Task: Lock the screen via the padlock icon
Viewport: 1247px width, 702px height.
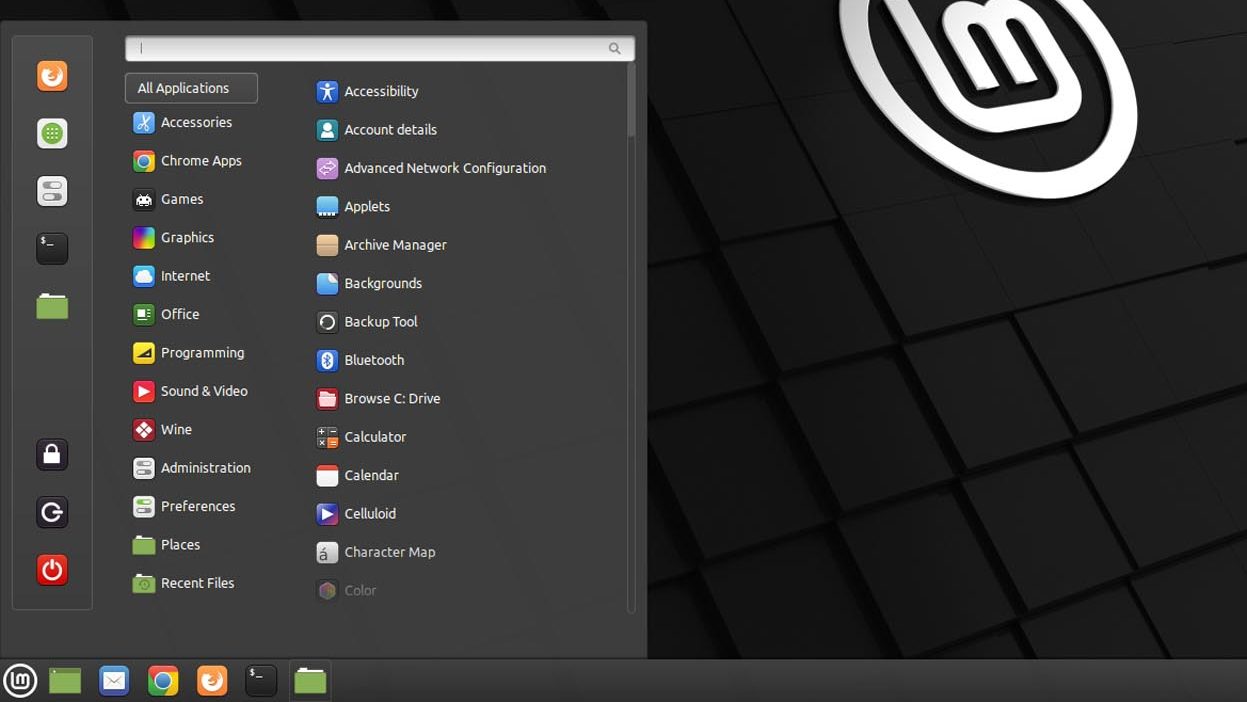Action: [51, 454]
